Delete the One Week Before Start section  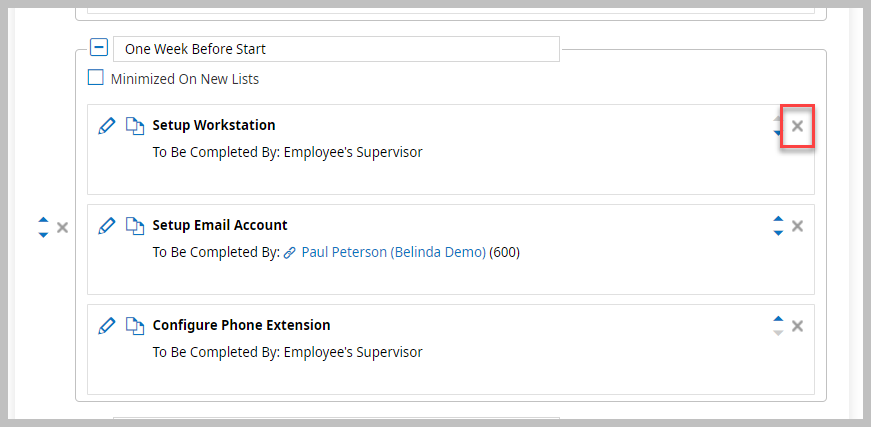click(62, 227)
